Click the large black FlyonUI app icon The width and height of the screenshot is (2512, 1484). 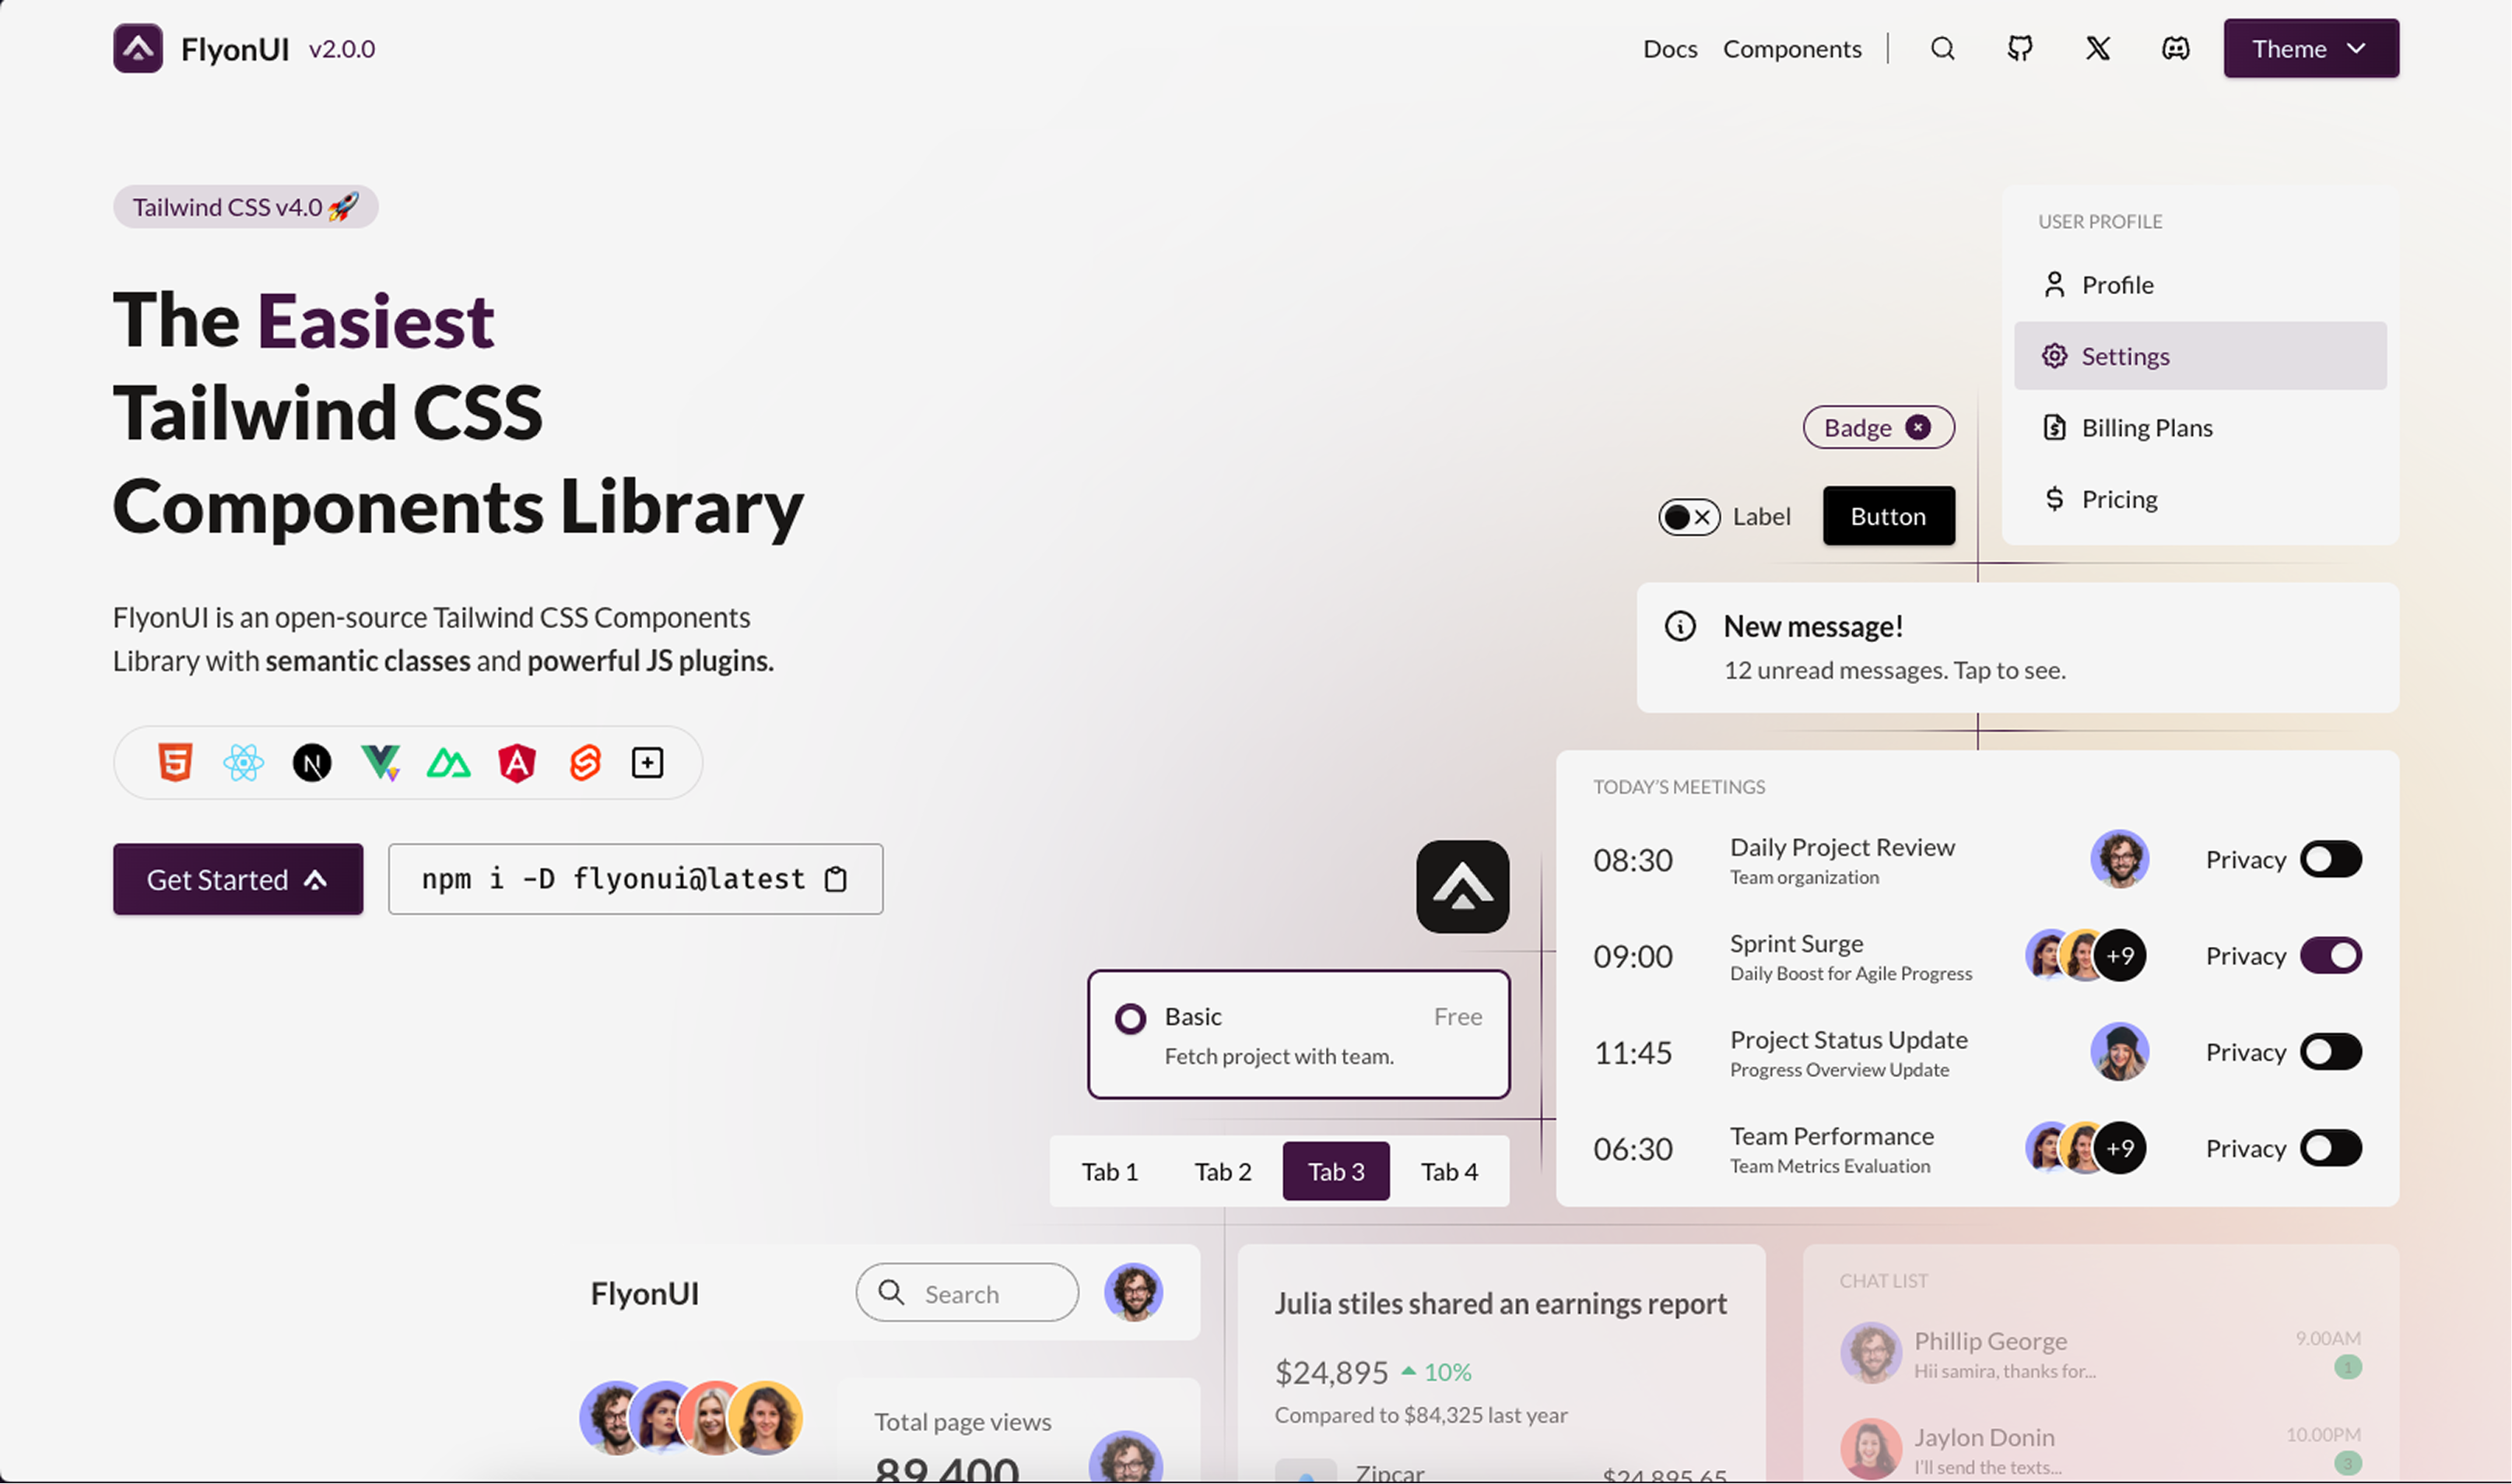(1462, 886)
